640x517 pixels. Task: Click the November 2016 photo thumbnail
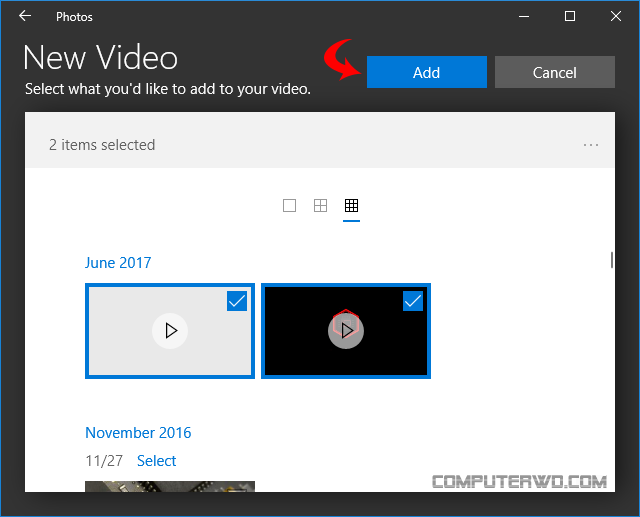[x=170, y=486]
